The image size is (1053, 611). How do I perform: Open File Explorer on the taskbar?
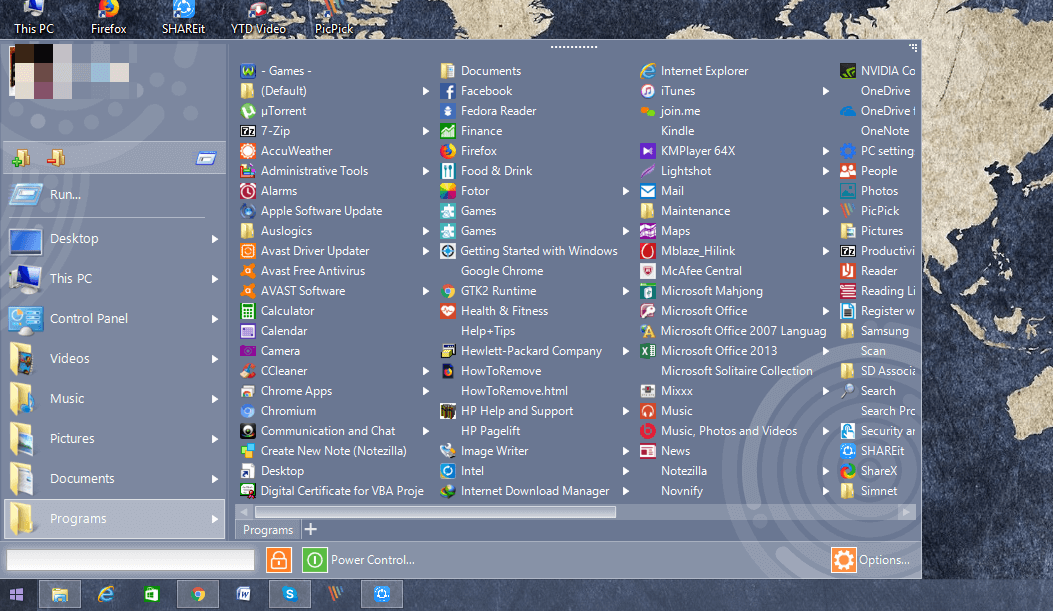[x=60, y=594]
